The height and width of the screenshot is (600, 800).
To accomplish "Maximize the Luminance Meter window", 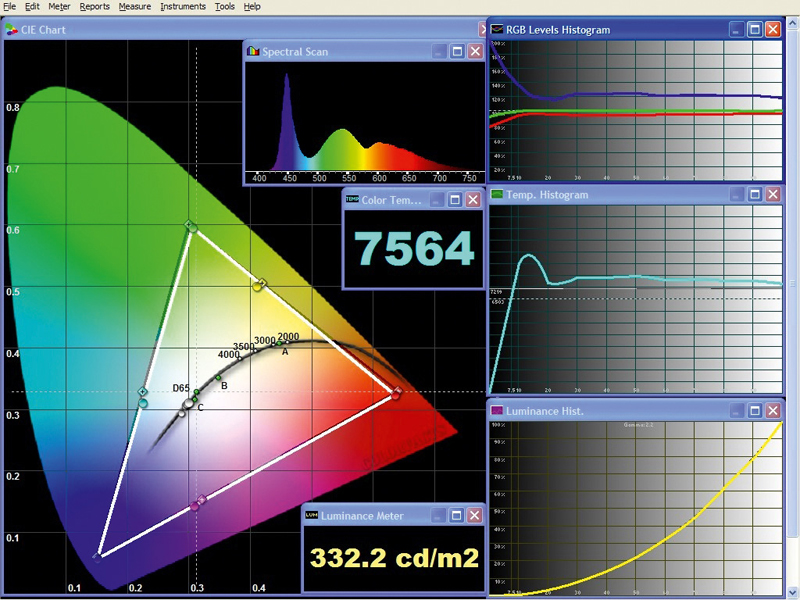I will point(456,515).
